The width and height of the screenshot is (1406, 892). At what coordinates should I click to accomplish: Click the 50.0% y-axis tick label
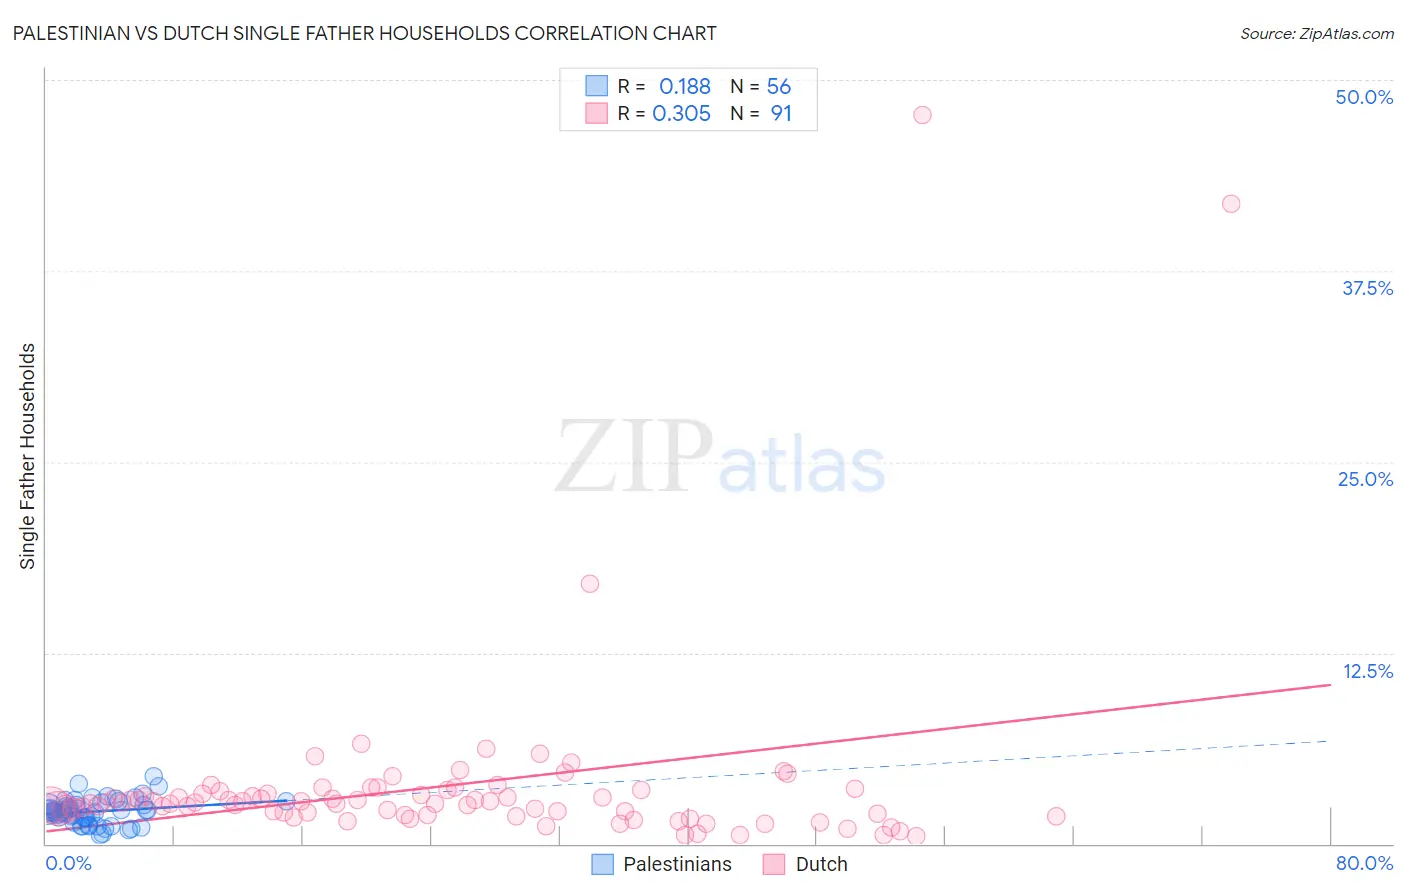click(1364, 97)
